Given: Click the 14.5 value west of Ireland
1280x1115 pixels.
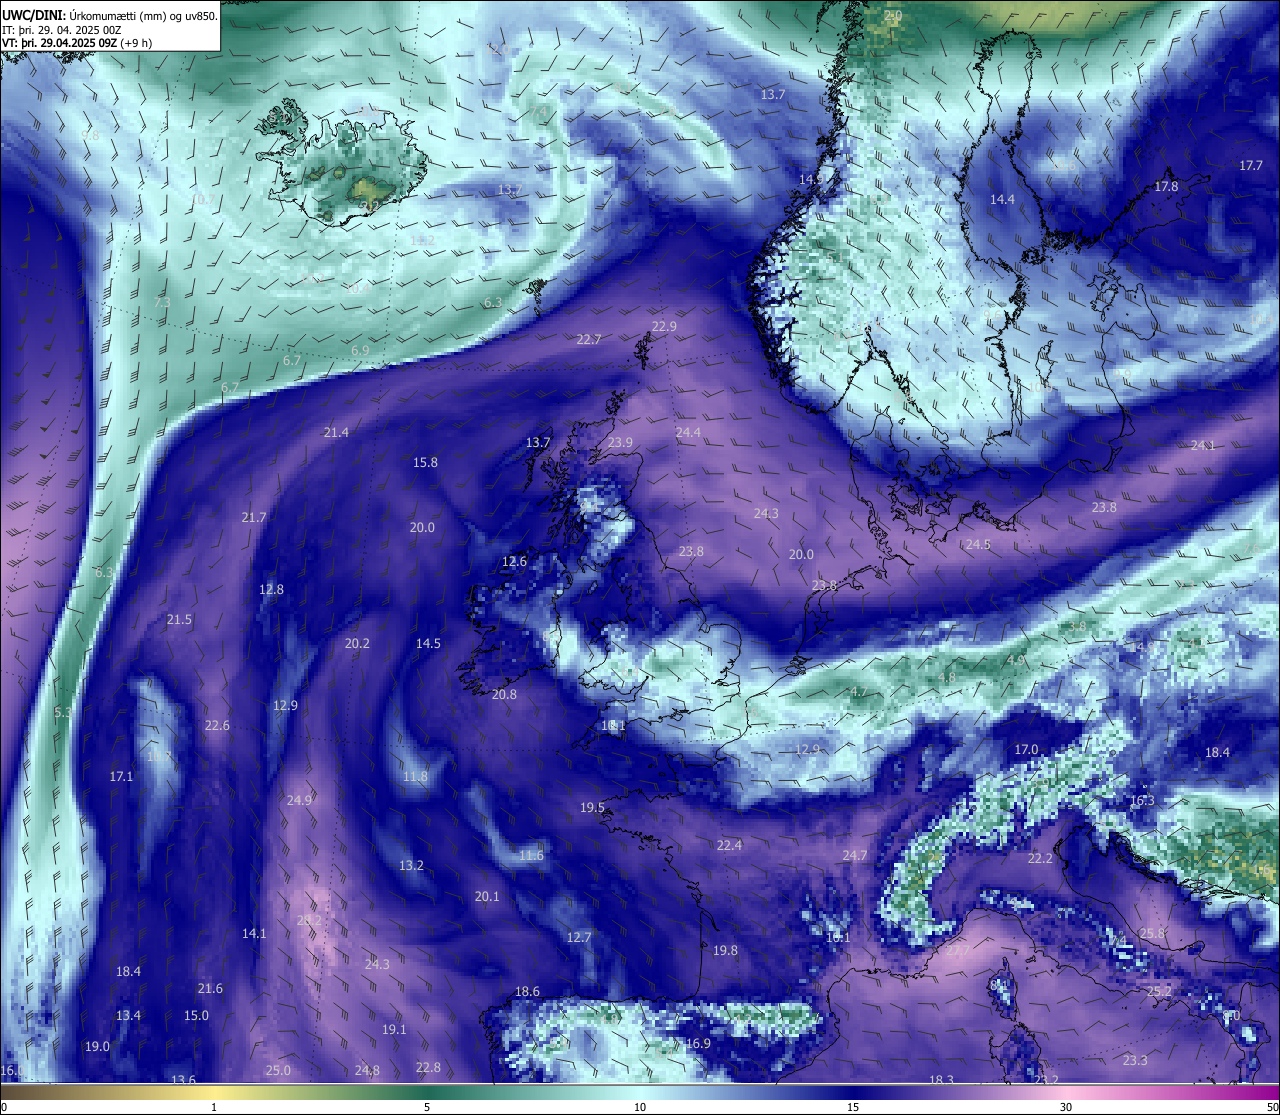Looking at the screenshot, I should coord(428,644).
